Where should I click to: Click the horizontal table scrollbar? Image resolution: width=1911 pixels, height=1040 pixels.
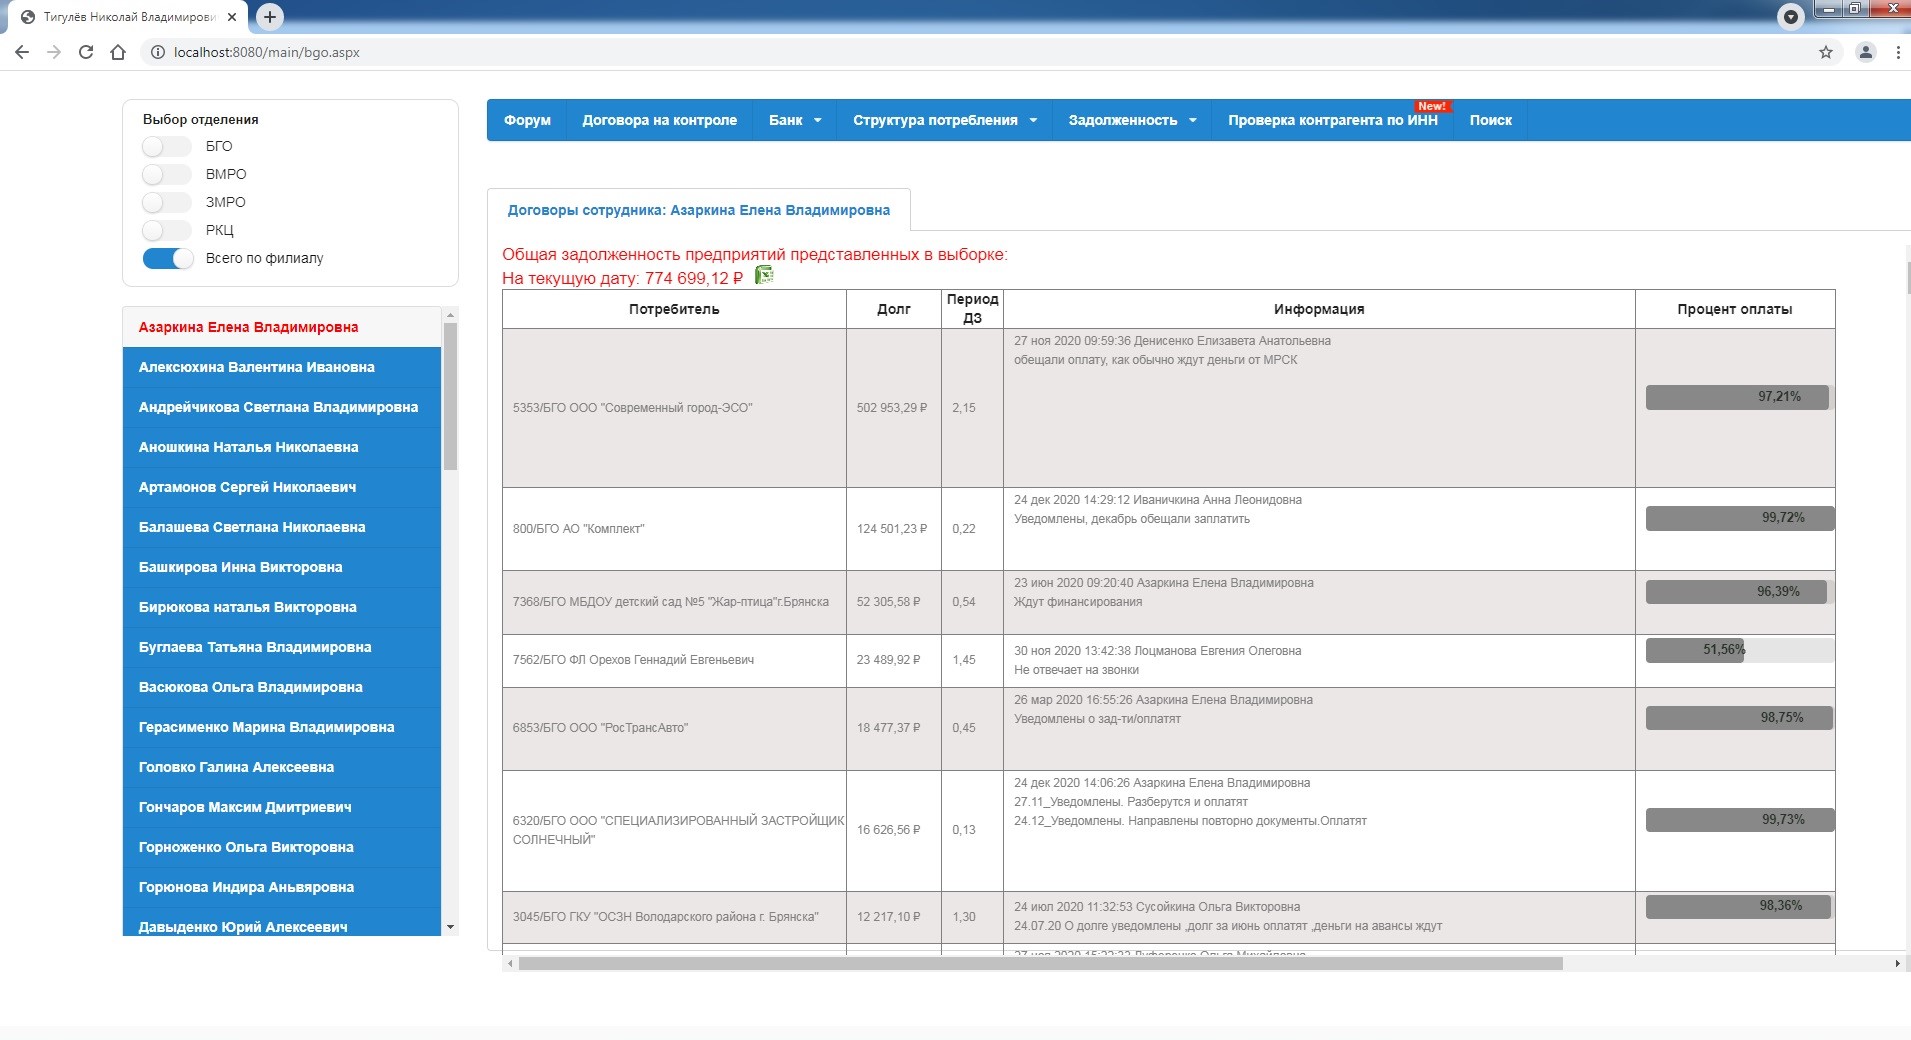click(x=1040, y=964)
